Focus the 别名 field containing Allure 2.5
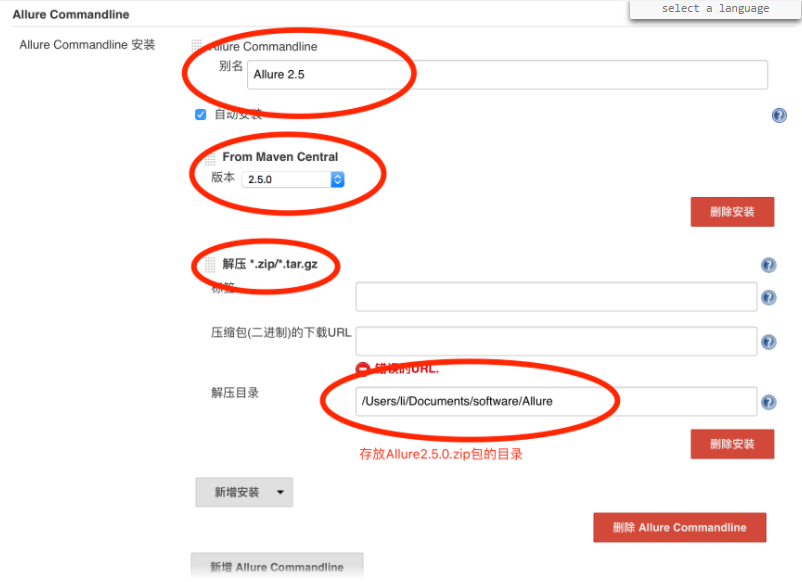Screen dimensions: 802x582 (507, 75)
